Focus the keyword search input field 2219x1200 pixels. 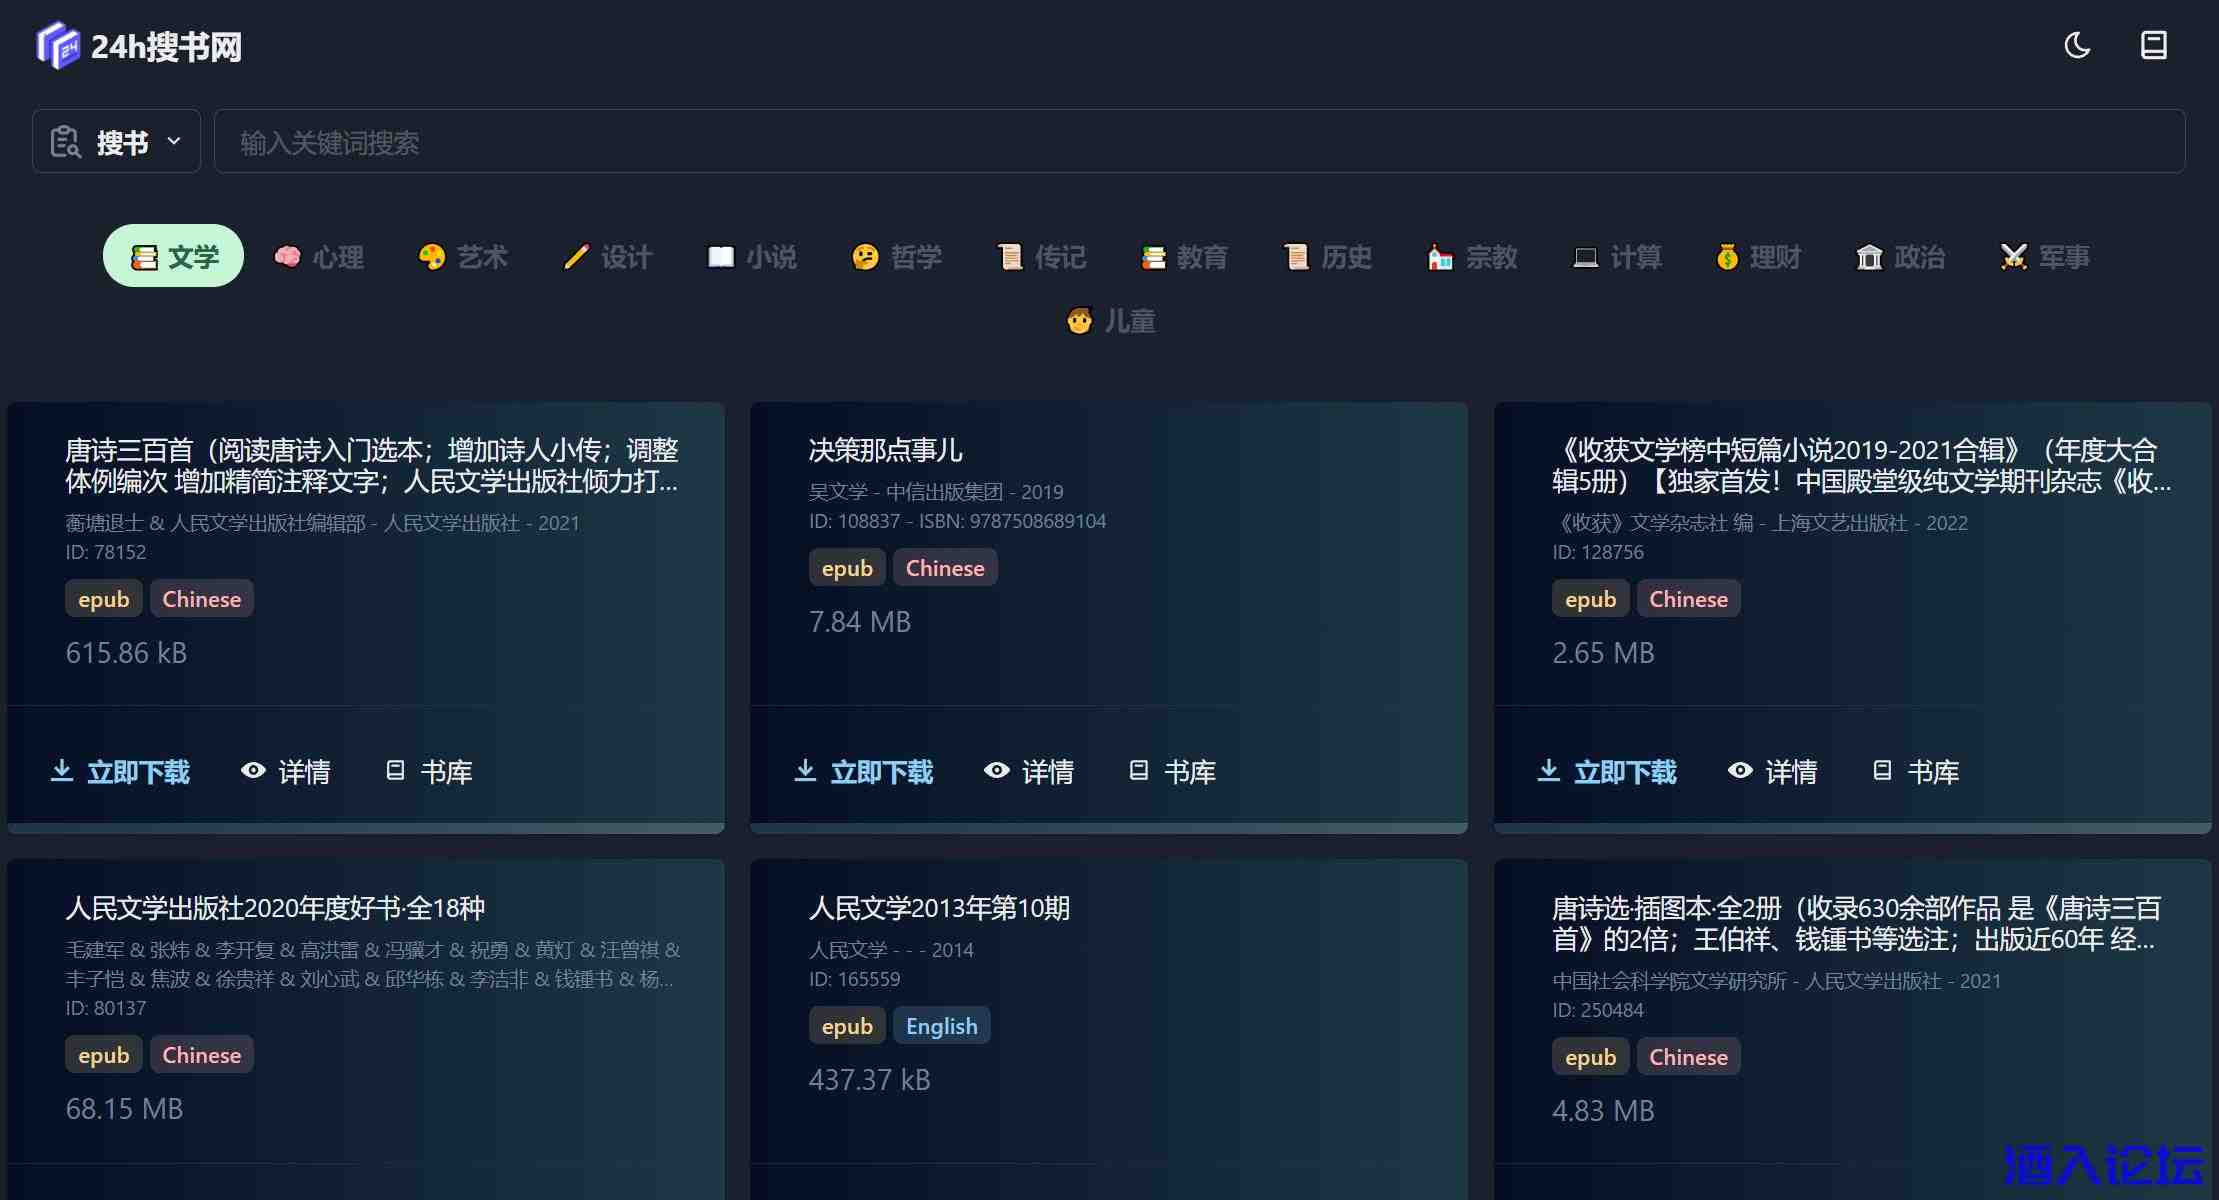(x=1198, y=142)
